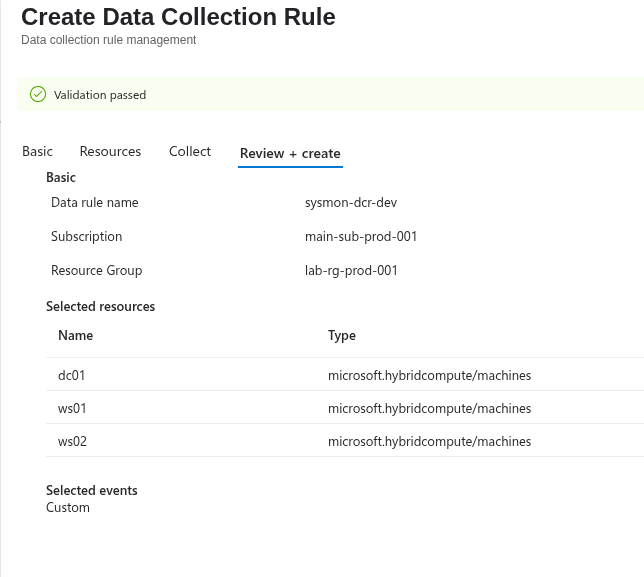
Task: Click the Name column header
Action: [x=76, y=335]
